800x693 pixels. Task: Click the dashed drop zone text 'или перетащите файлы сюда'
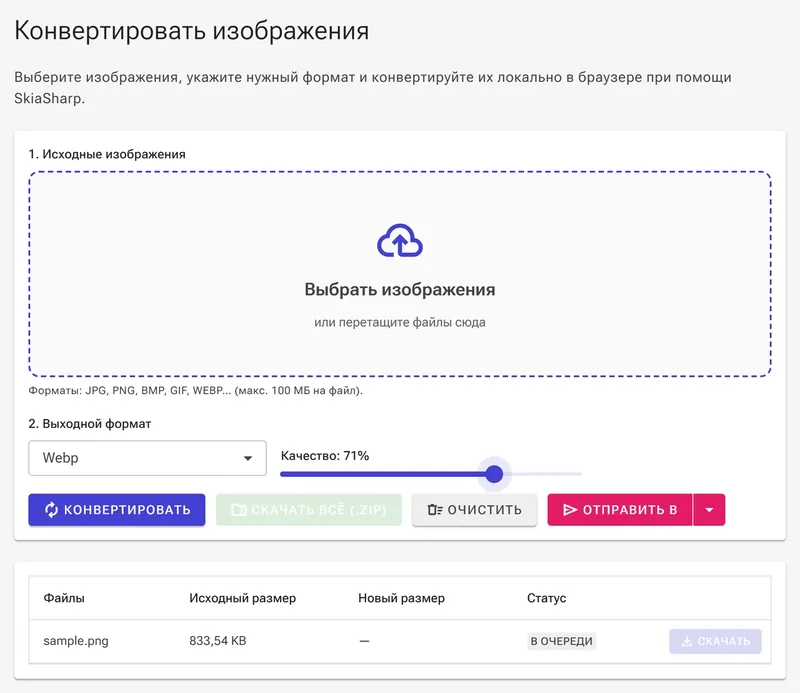point(399,323)
